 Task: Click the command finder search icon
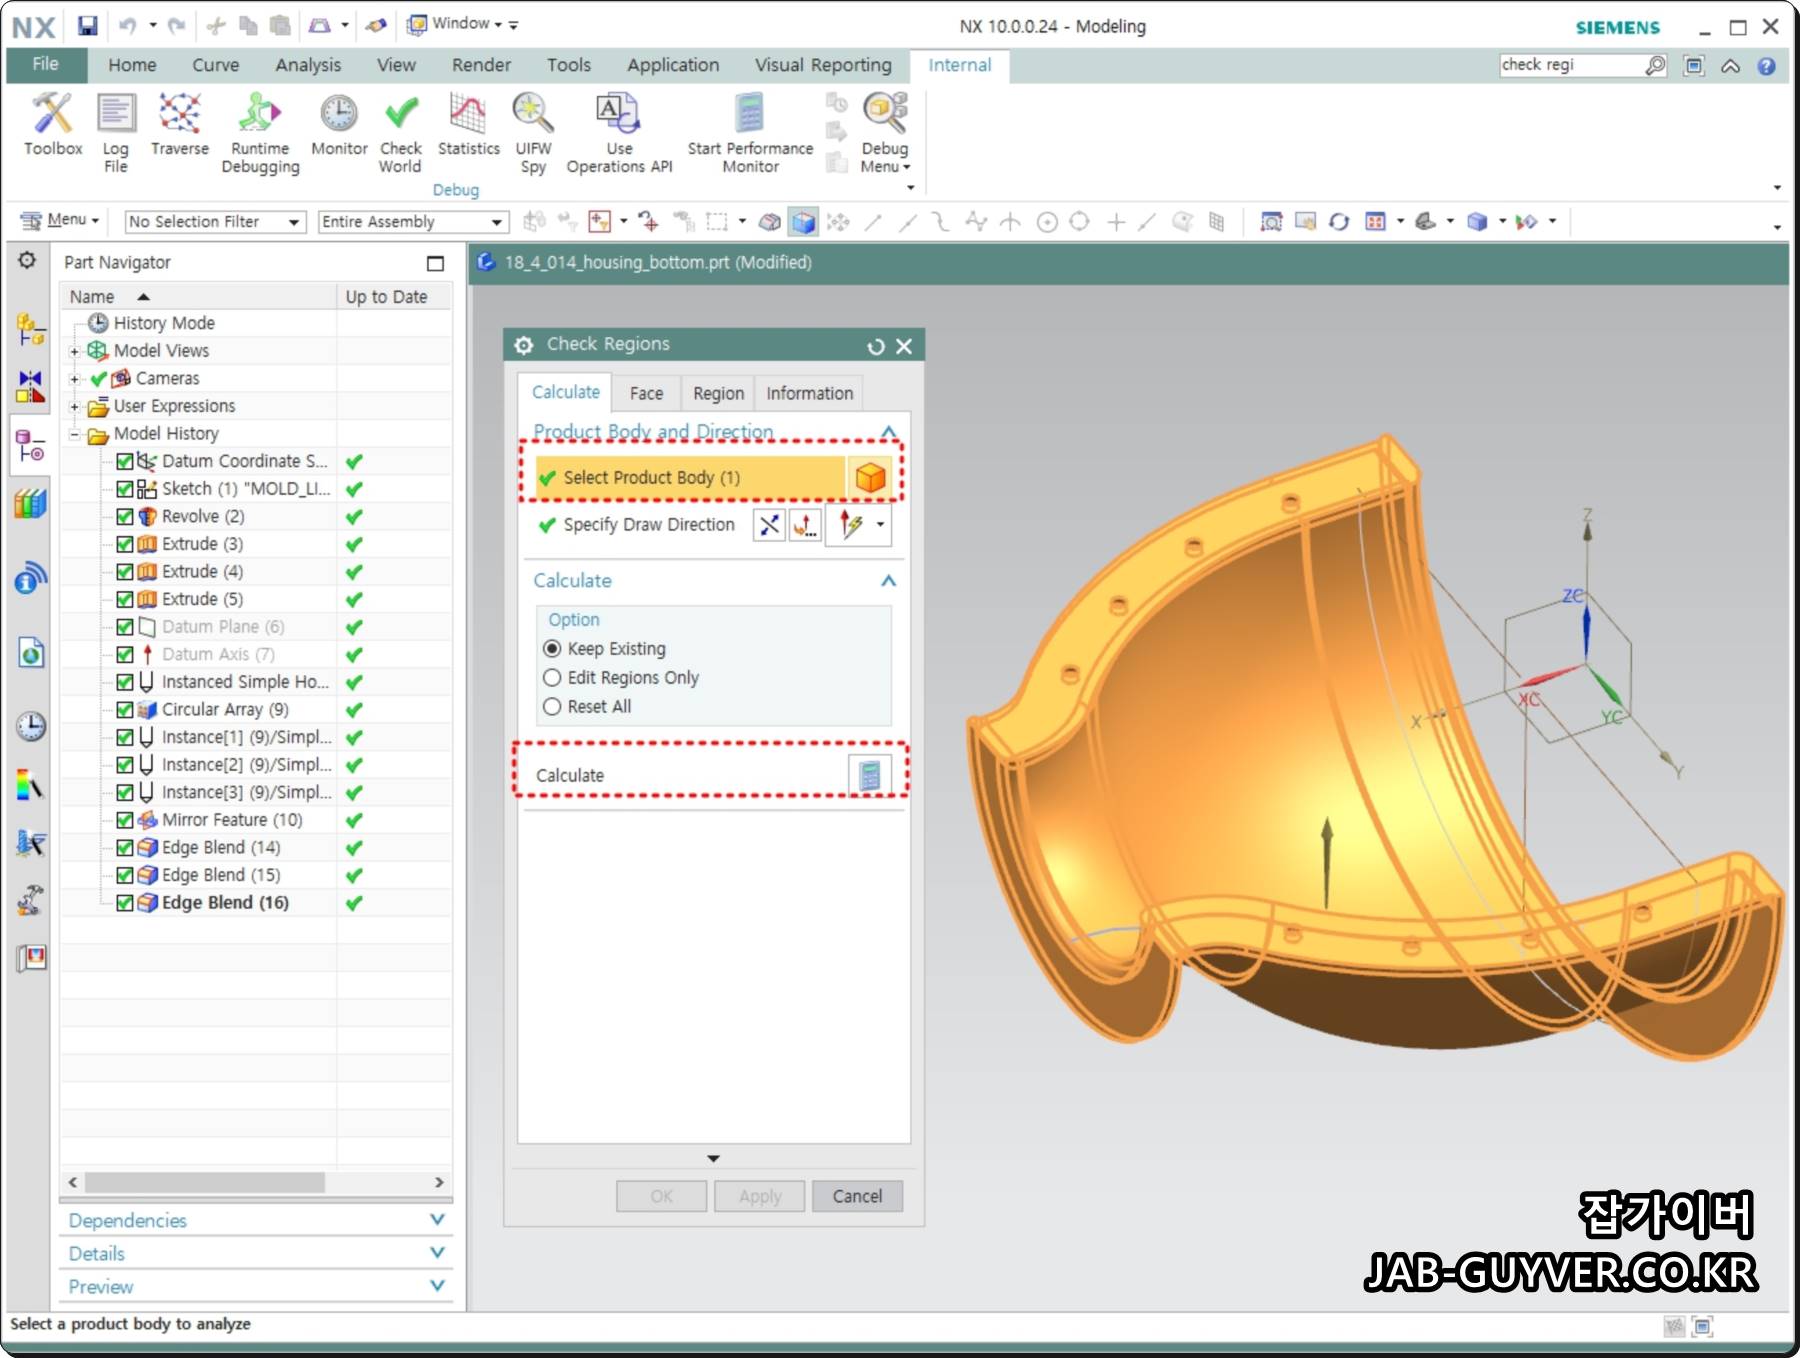1656,65
